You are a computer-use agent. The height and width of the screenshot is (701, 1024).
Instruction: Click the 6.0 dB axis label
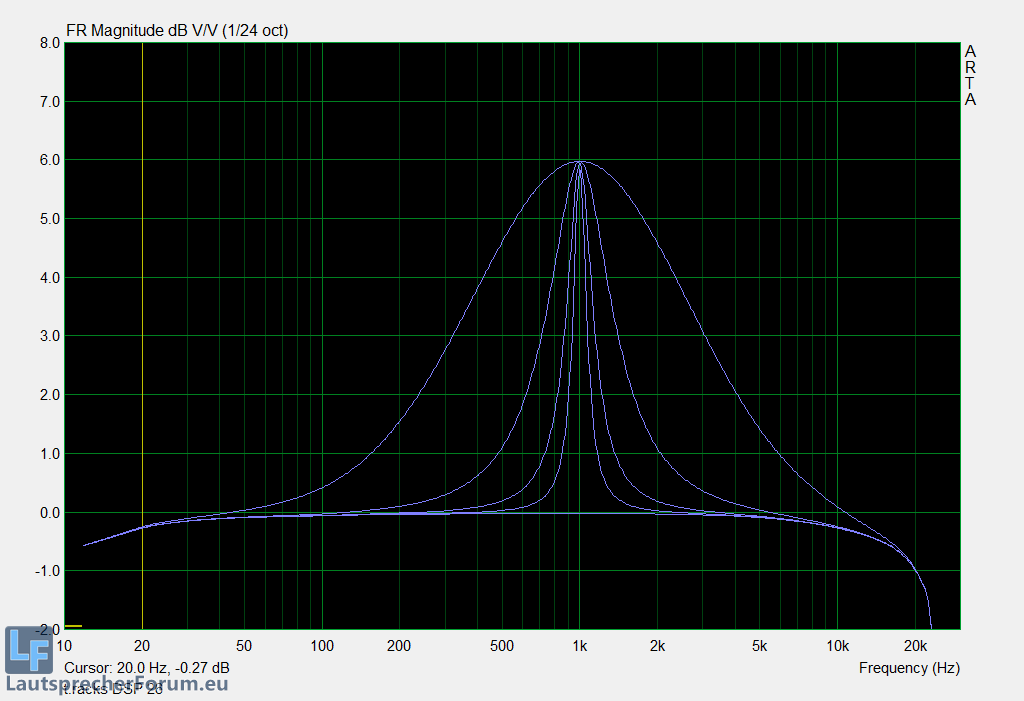coord(49,160)
